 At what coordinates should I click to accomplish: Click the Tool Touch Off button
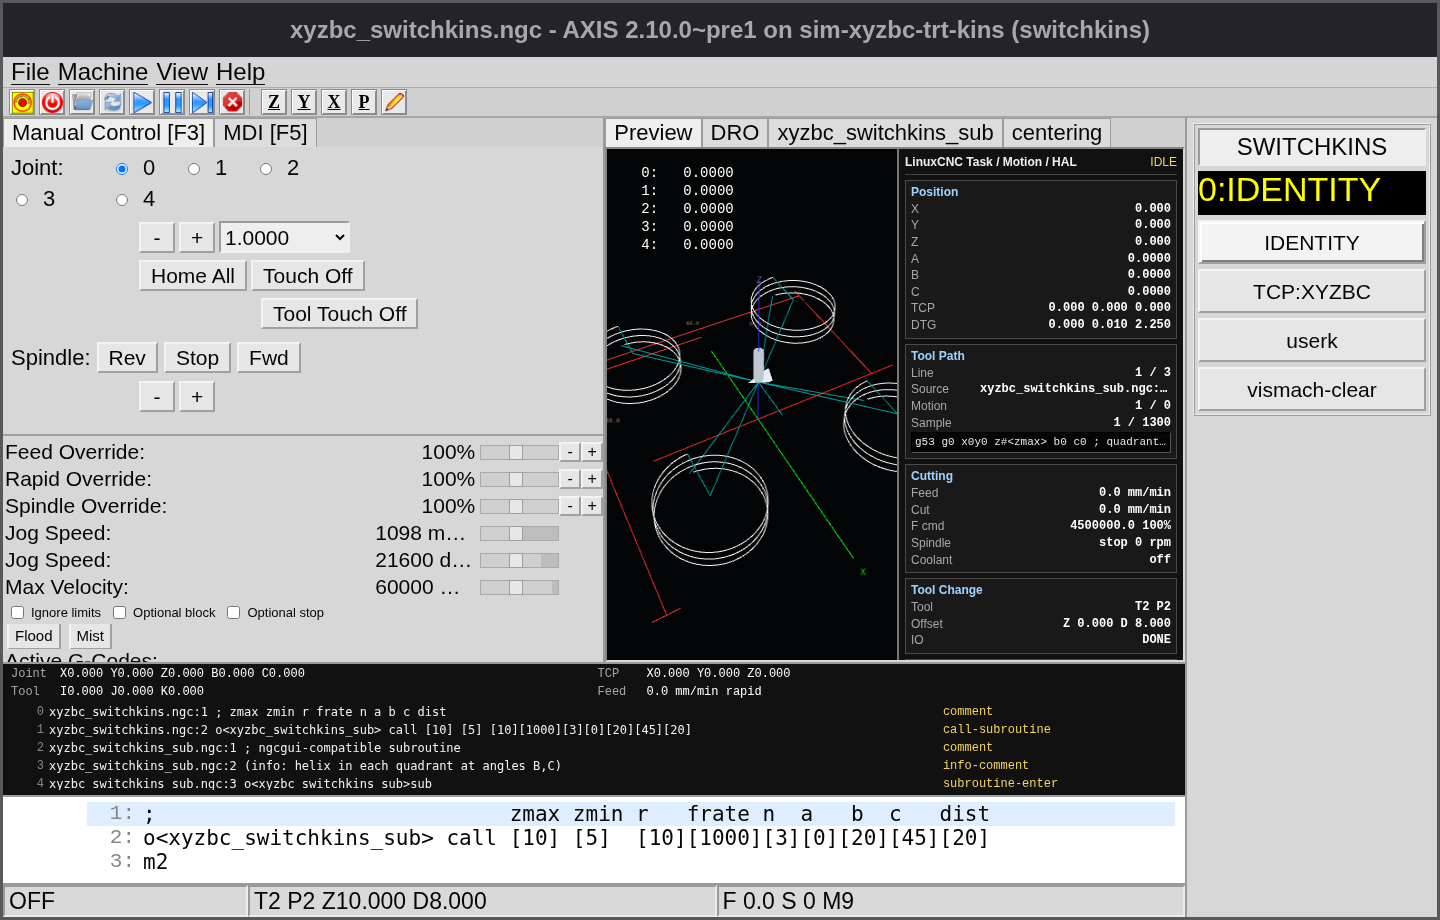(340, 314)
